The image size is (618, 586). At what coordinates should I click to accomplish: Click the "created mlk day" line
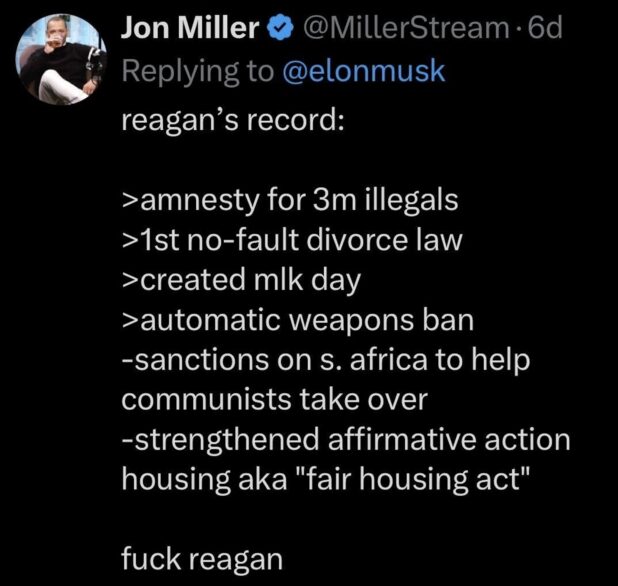coord(240,280)
